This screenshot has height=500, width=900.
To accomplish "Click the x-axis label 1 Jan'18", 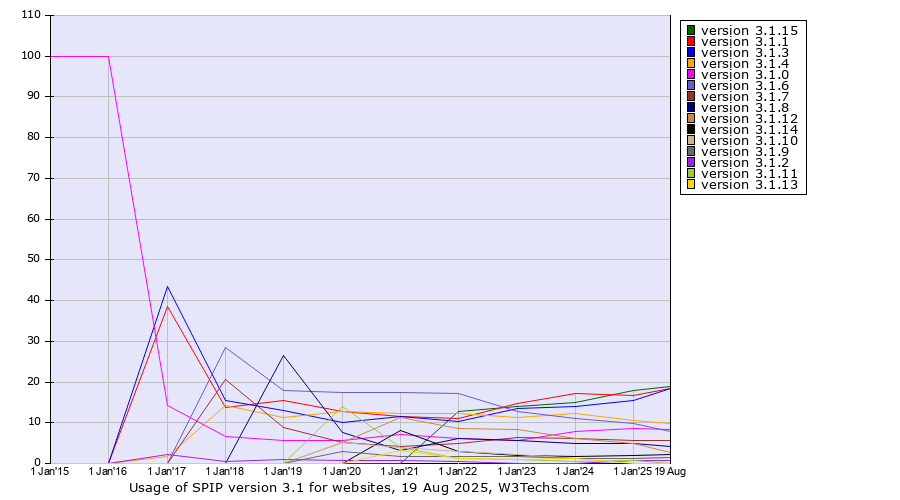I will point(225,471).
